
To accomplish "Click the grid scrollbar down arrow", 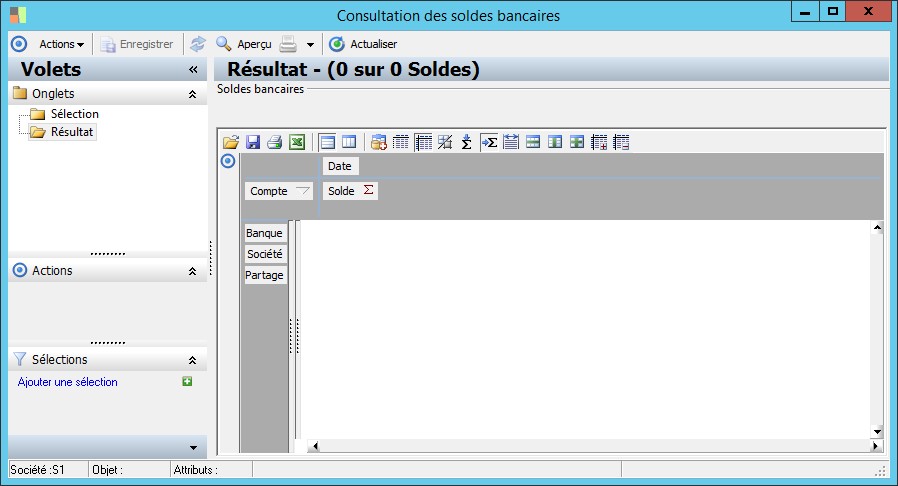I will pos(877,432).
